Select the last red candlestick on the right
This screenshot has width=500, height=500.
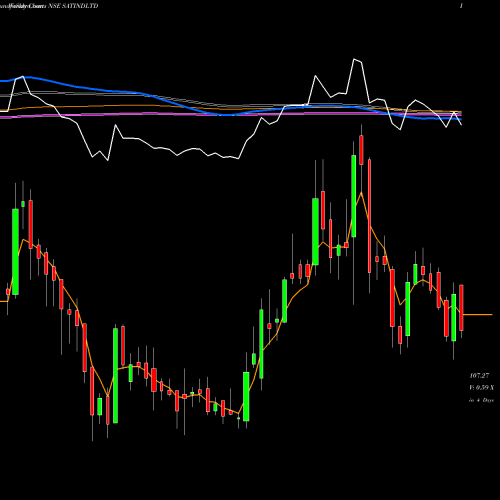461,308
